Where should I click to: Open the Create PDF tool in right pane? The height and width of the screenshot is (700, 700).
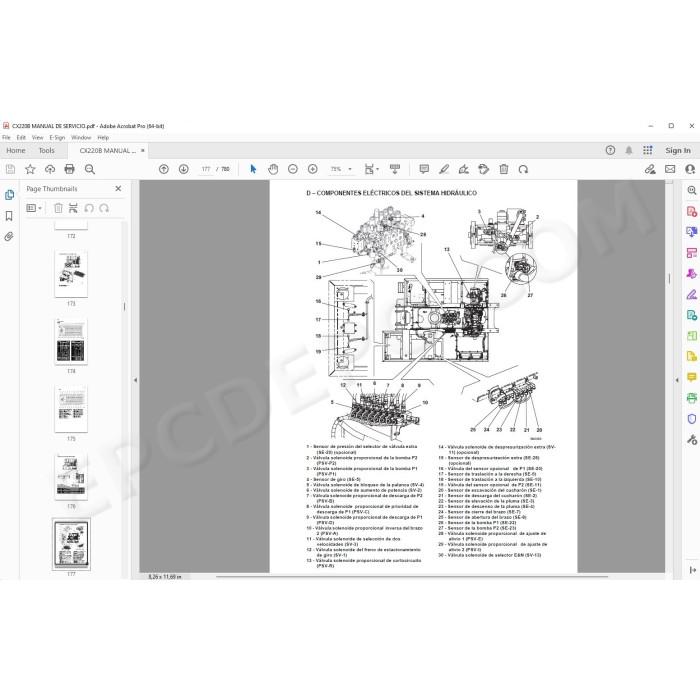click(x=692, y=211)
